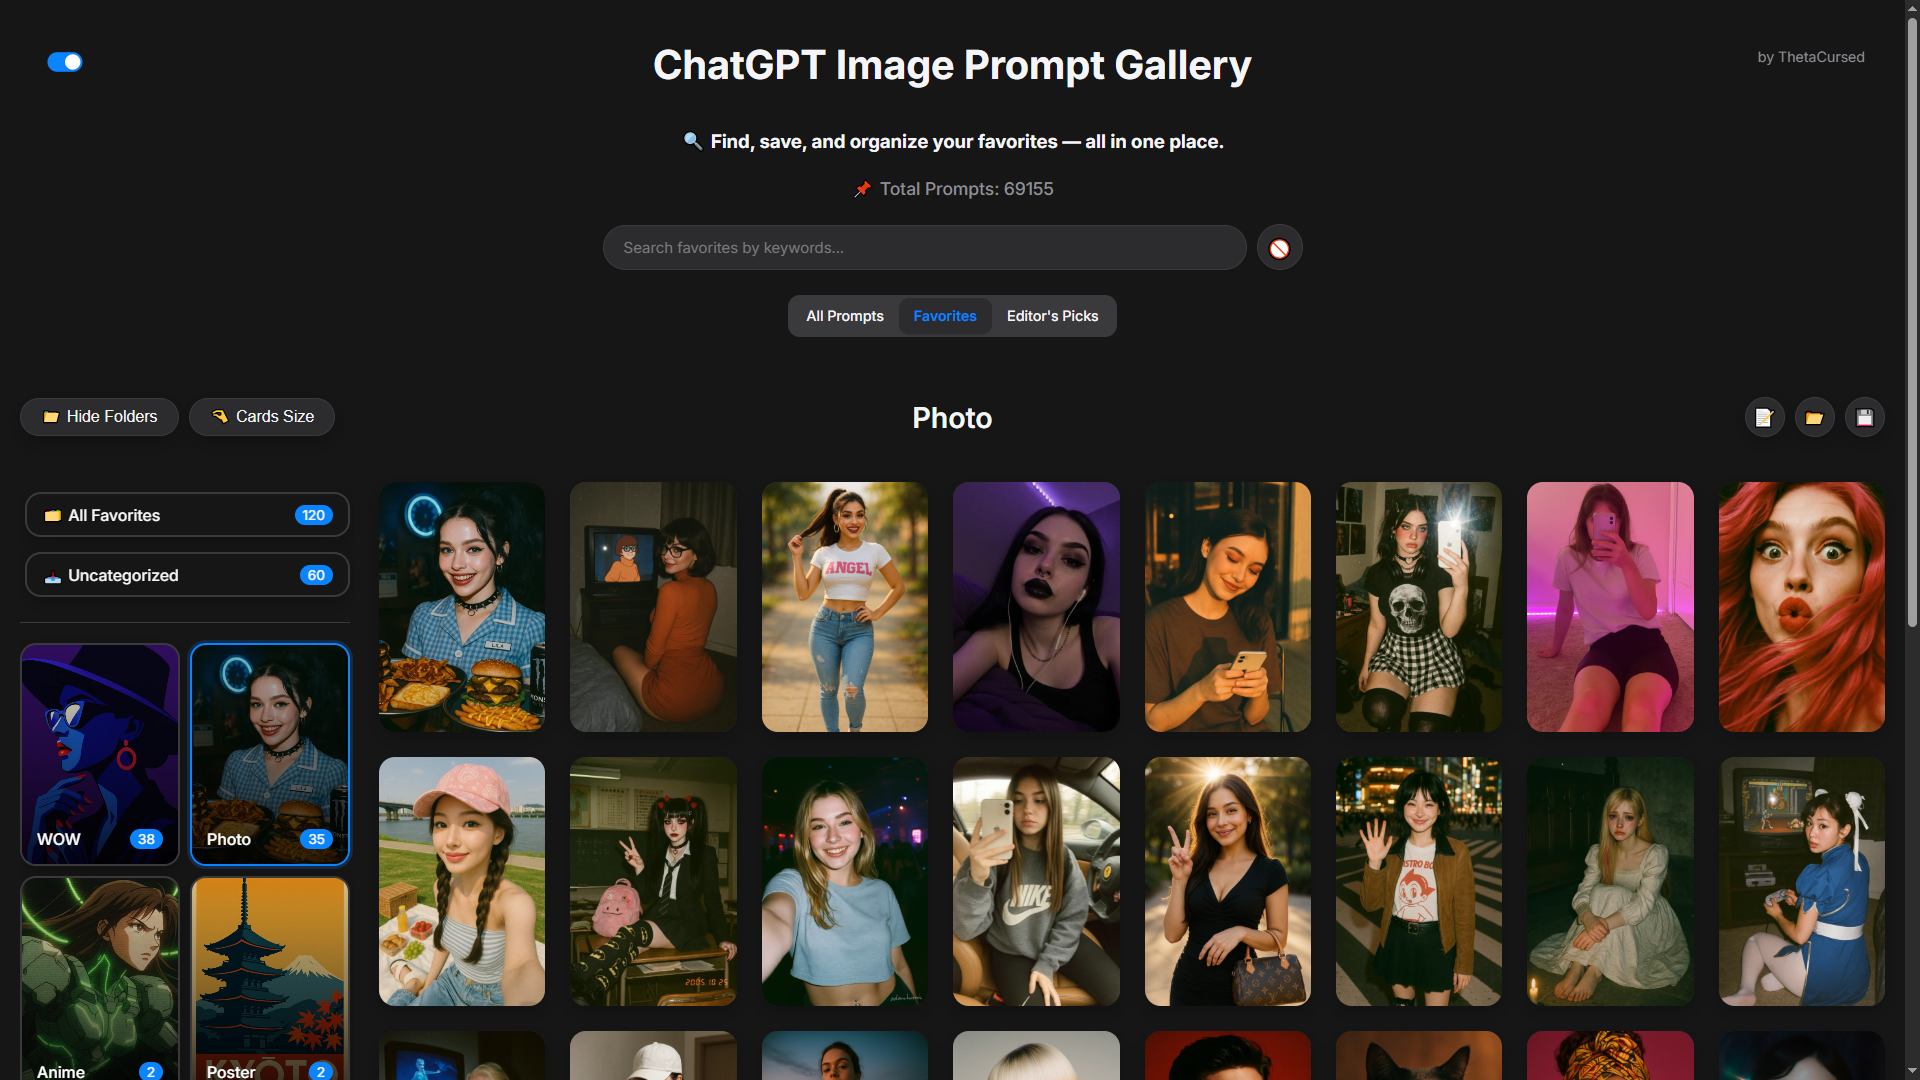The height and width of the screenshot is (1080, 1920).
Task: Switch to the All Prompts tab
Action: point(845,316)
